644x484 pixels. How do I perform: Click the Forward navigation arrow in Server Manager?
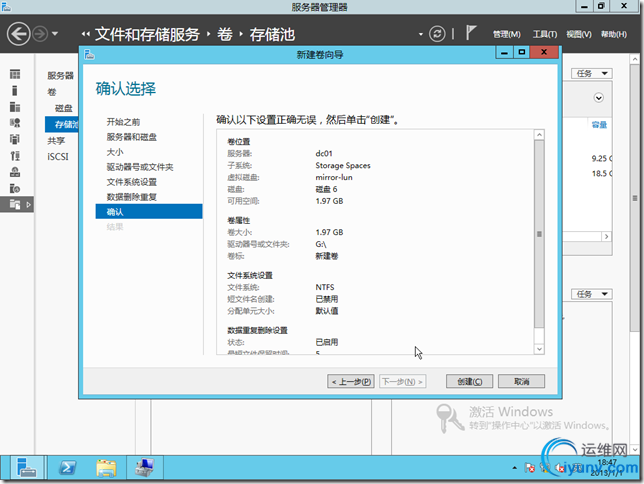click(x=40, y=34)
